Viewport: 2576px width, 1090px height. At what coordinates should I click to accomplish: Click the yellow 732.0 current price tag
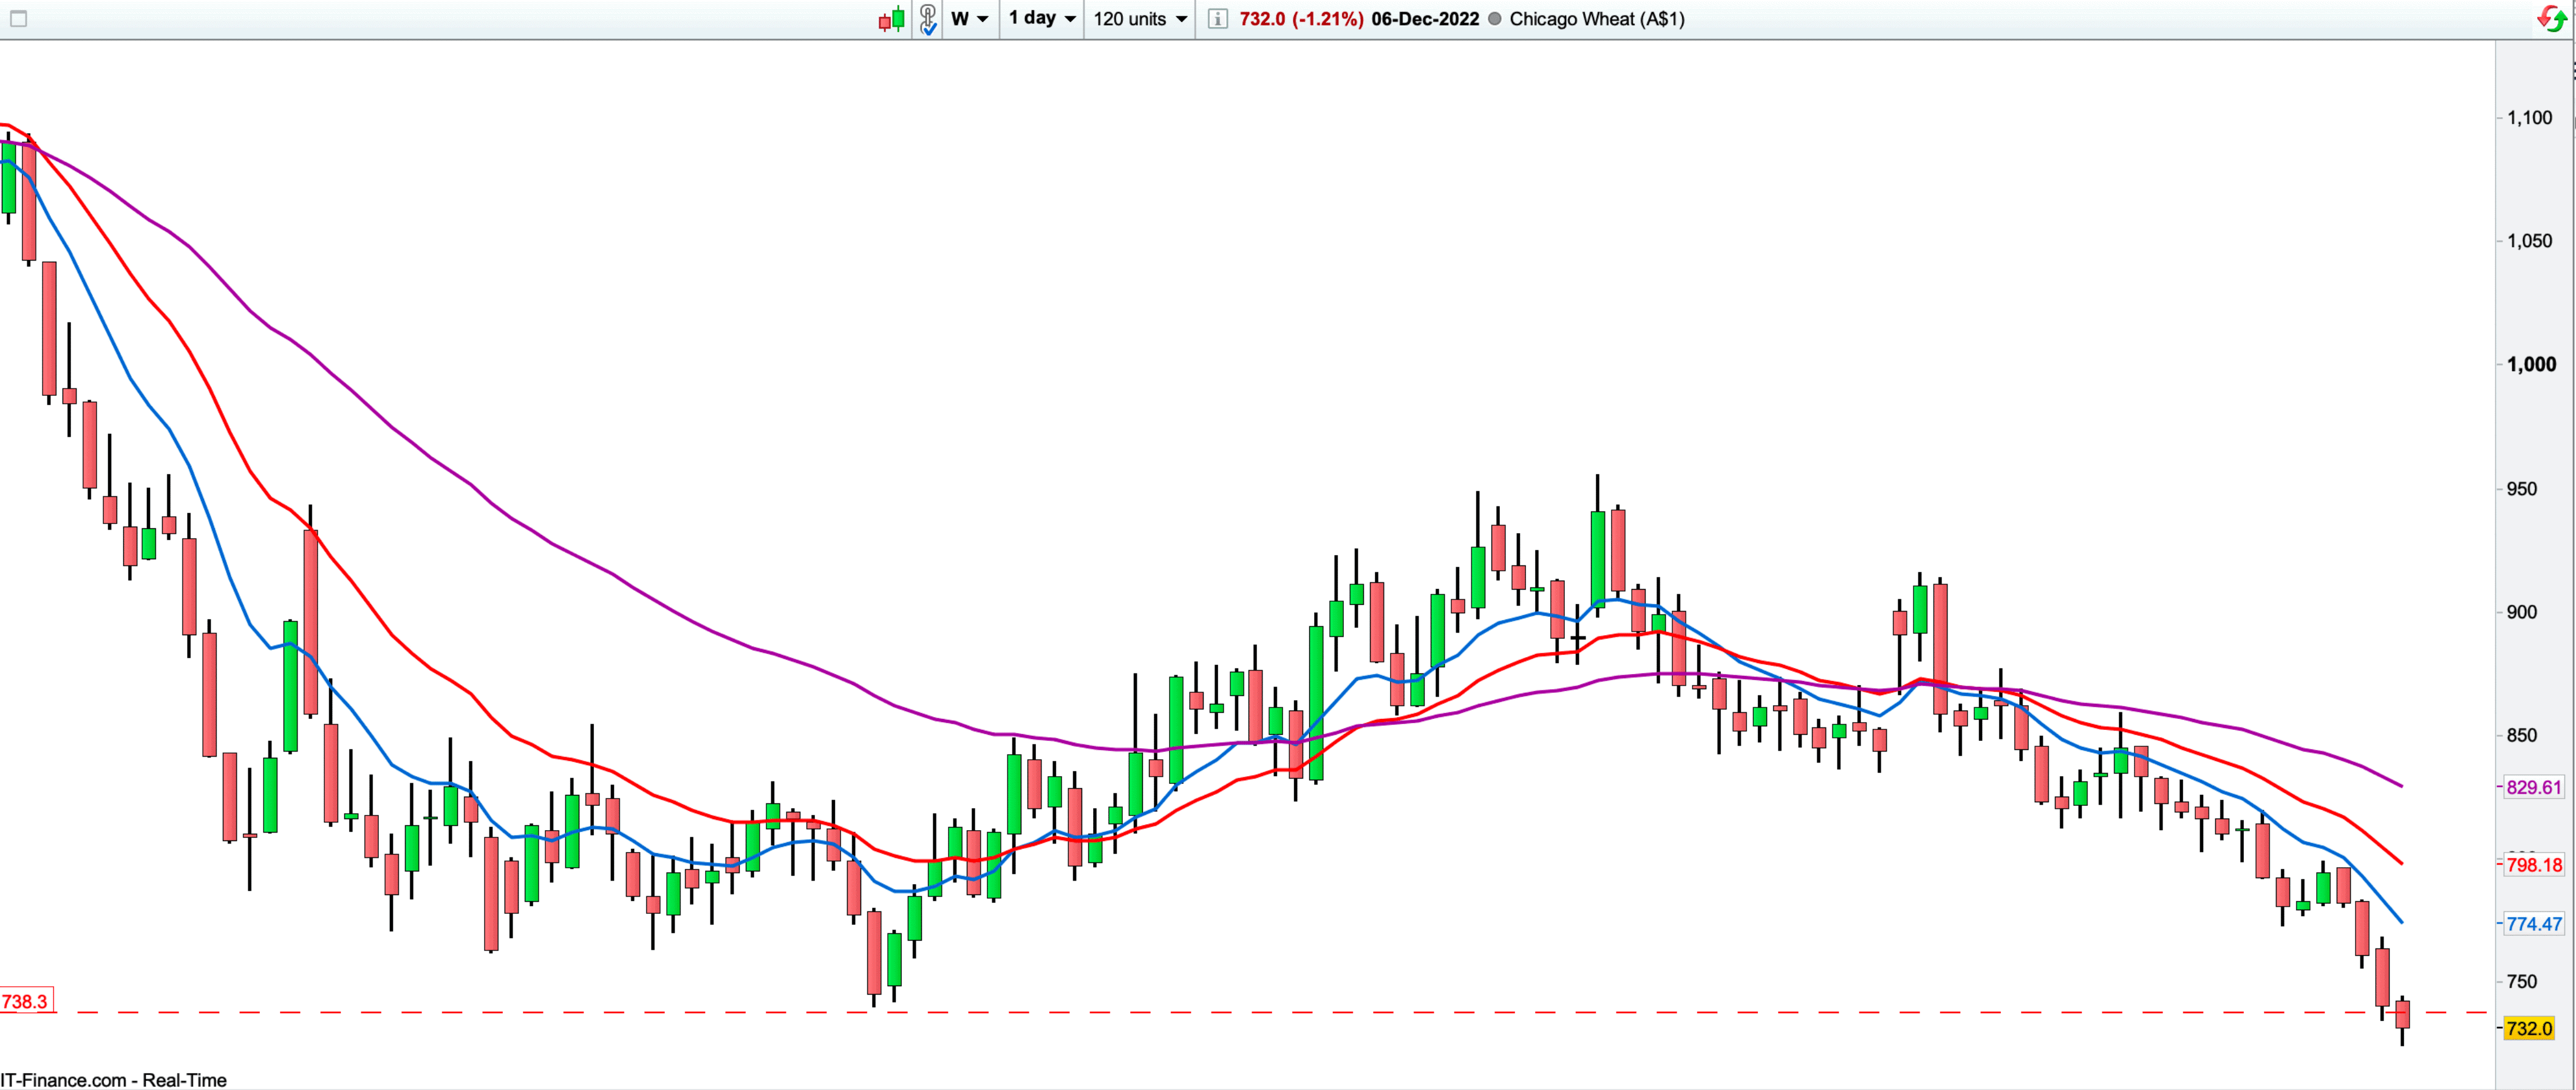click(x=2528, y=1028)
